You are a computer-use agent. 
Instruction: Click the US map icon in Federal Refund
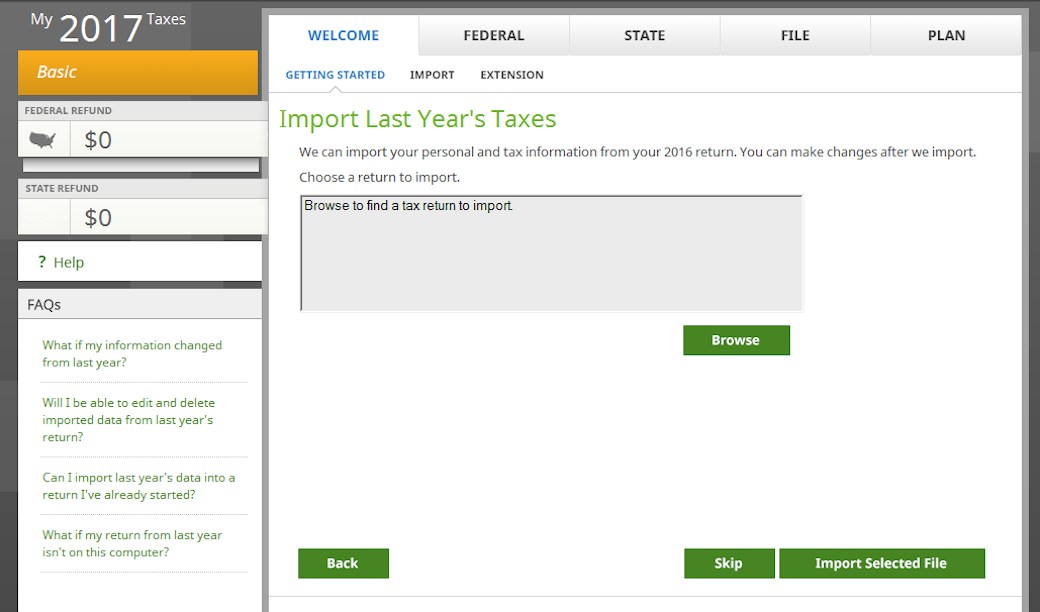pyautogui.click(x=43, y=140)
